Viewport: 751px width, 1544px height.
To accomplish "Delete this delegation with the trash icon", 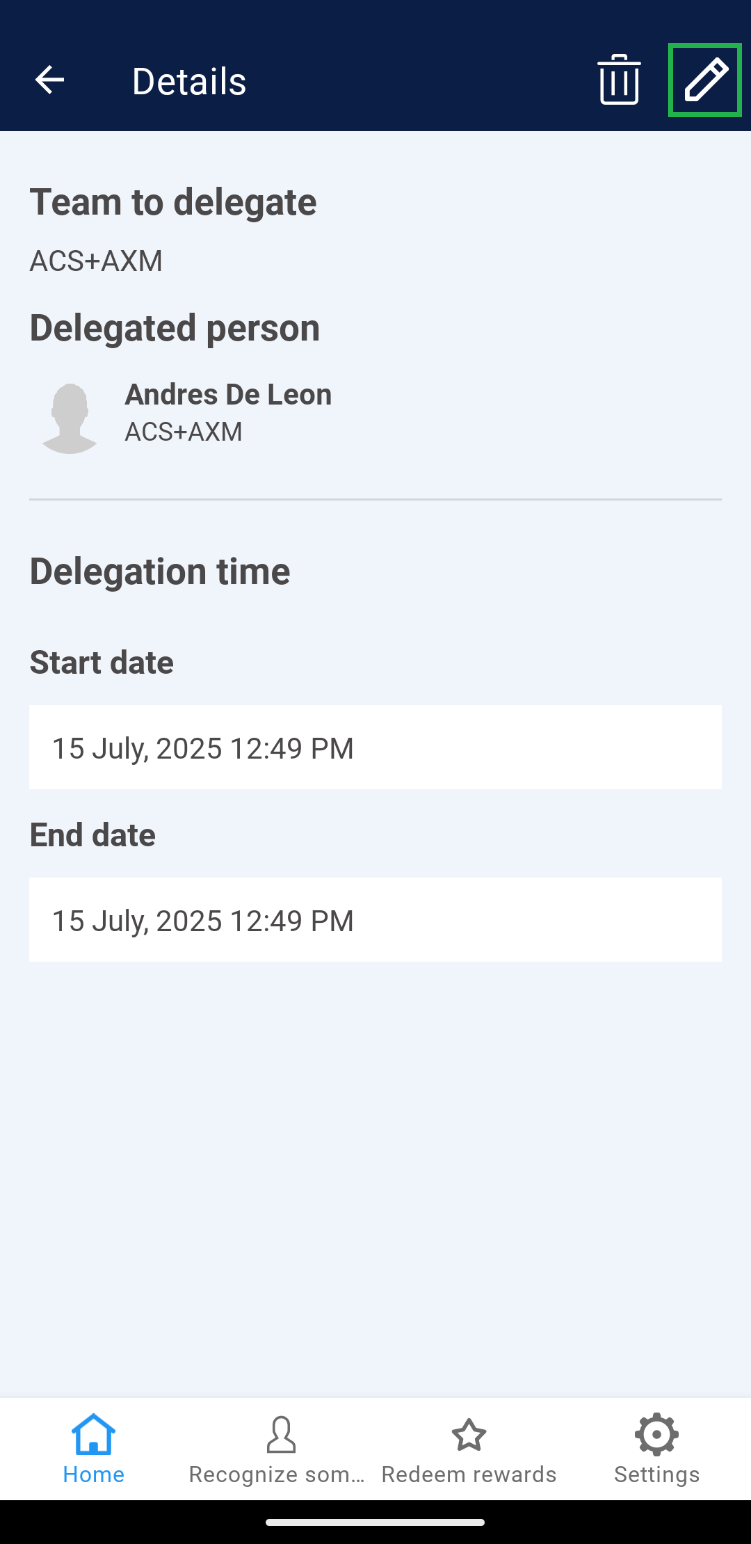I will tap(619, 80).
